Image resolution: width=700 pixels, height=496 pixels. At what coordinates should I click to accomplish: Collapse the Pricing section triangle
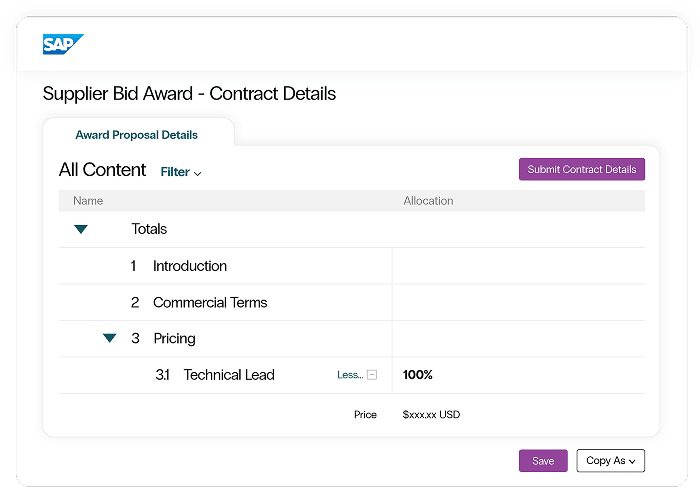coord(110,338)
